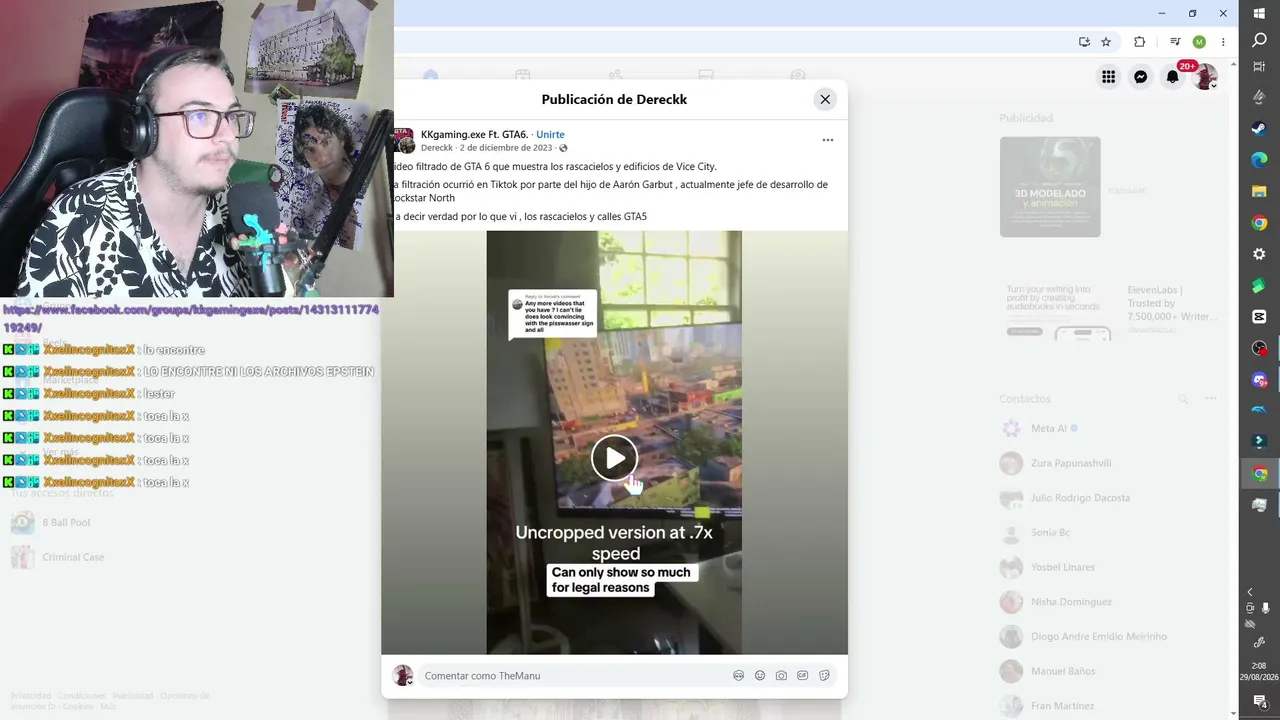Open Chrome profile M avatar

pos(1199,42)
